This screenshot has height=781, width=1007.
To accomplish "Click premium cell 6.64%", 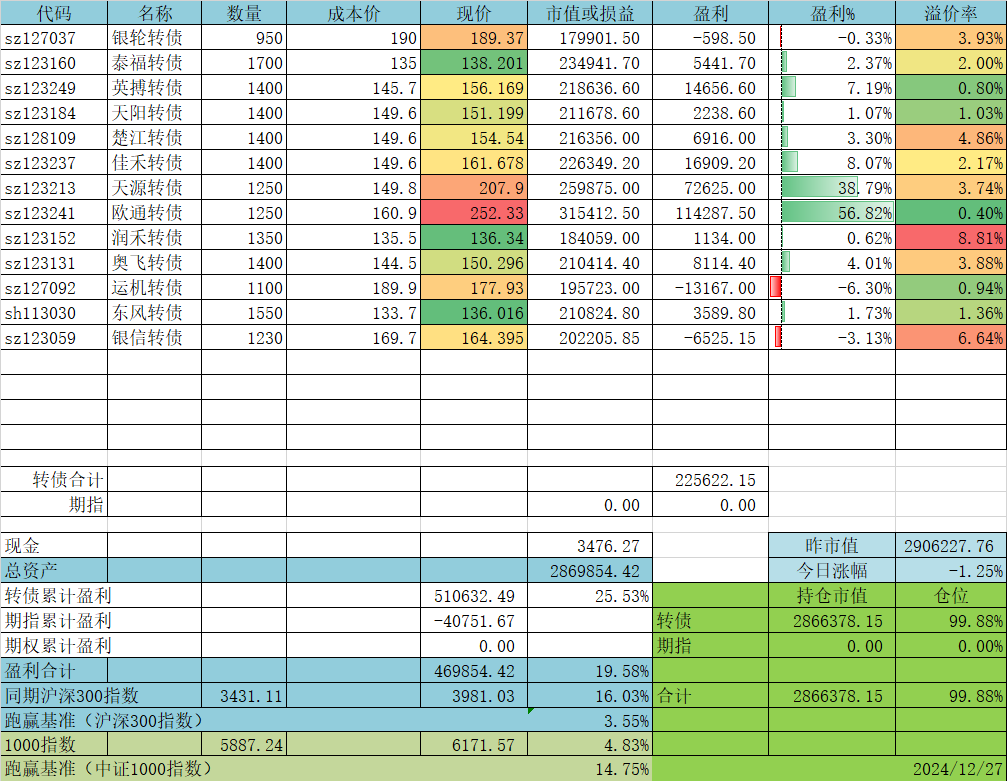I will (x=951, y=338).
